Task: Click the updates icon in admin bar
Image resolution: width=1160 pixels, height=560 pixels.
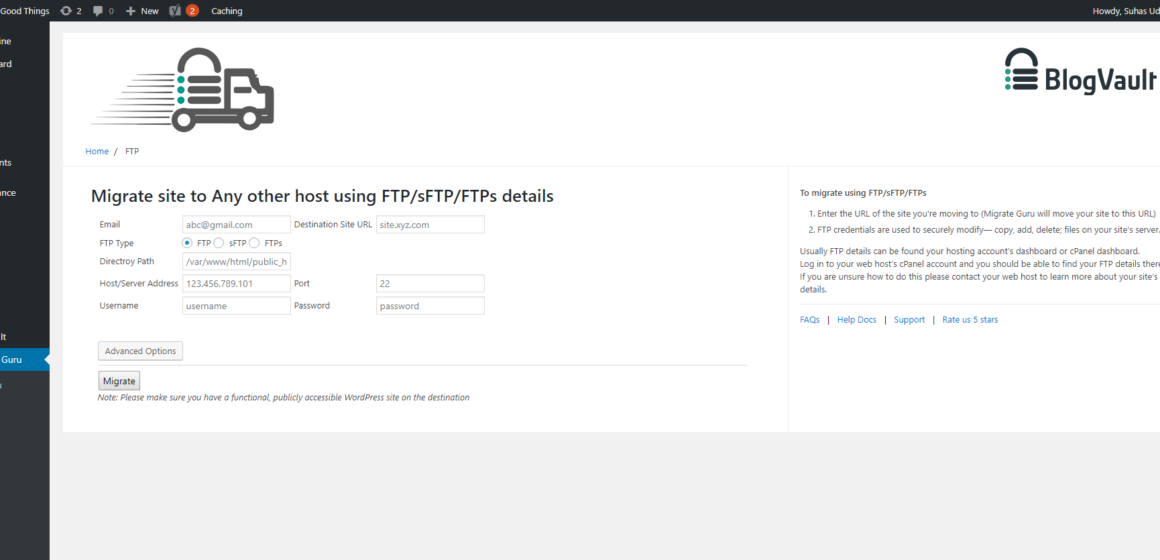Action: point(66,11)
